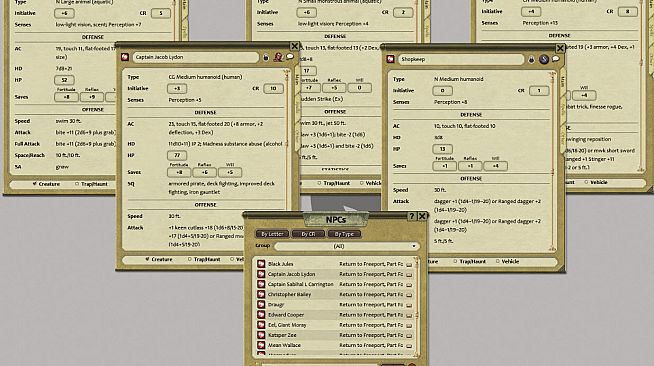Click the speech bubble icon on the Shopkeep sheet
This screenshot has height=366, width=654.
(x=556, y=59)
